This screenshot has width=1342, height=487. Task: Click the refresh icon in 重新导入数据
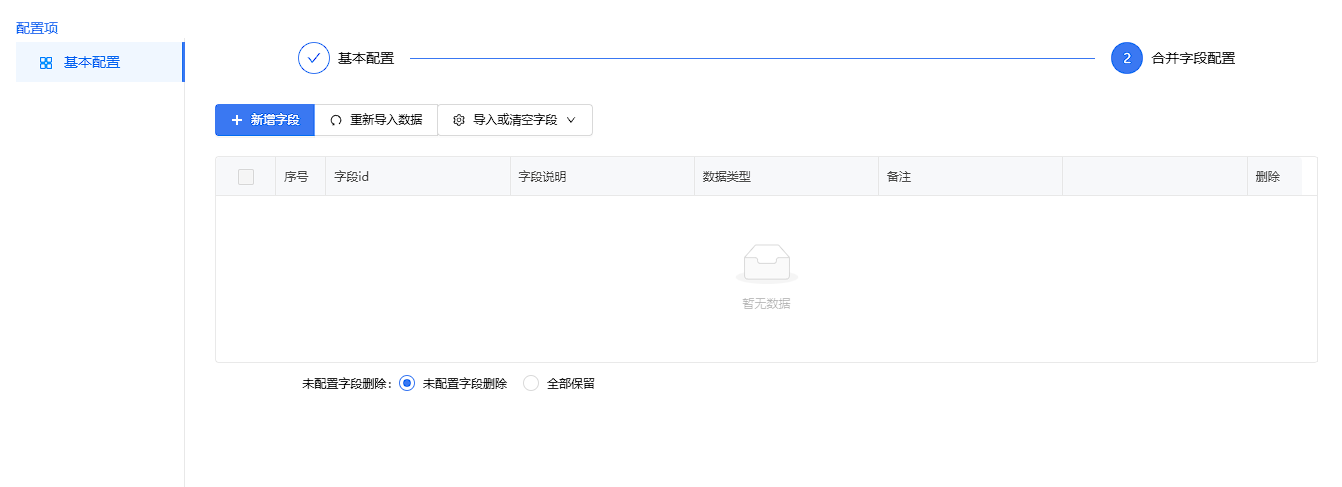(336, 120)
